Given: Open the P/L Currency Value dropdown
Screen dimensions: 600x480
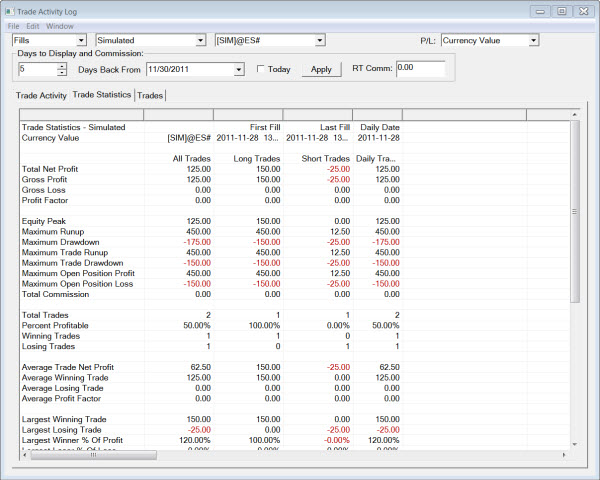Looking at the screenshot, I should click(x=533, y=40).
